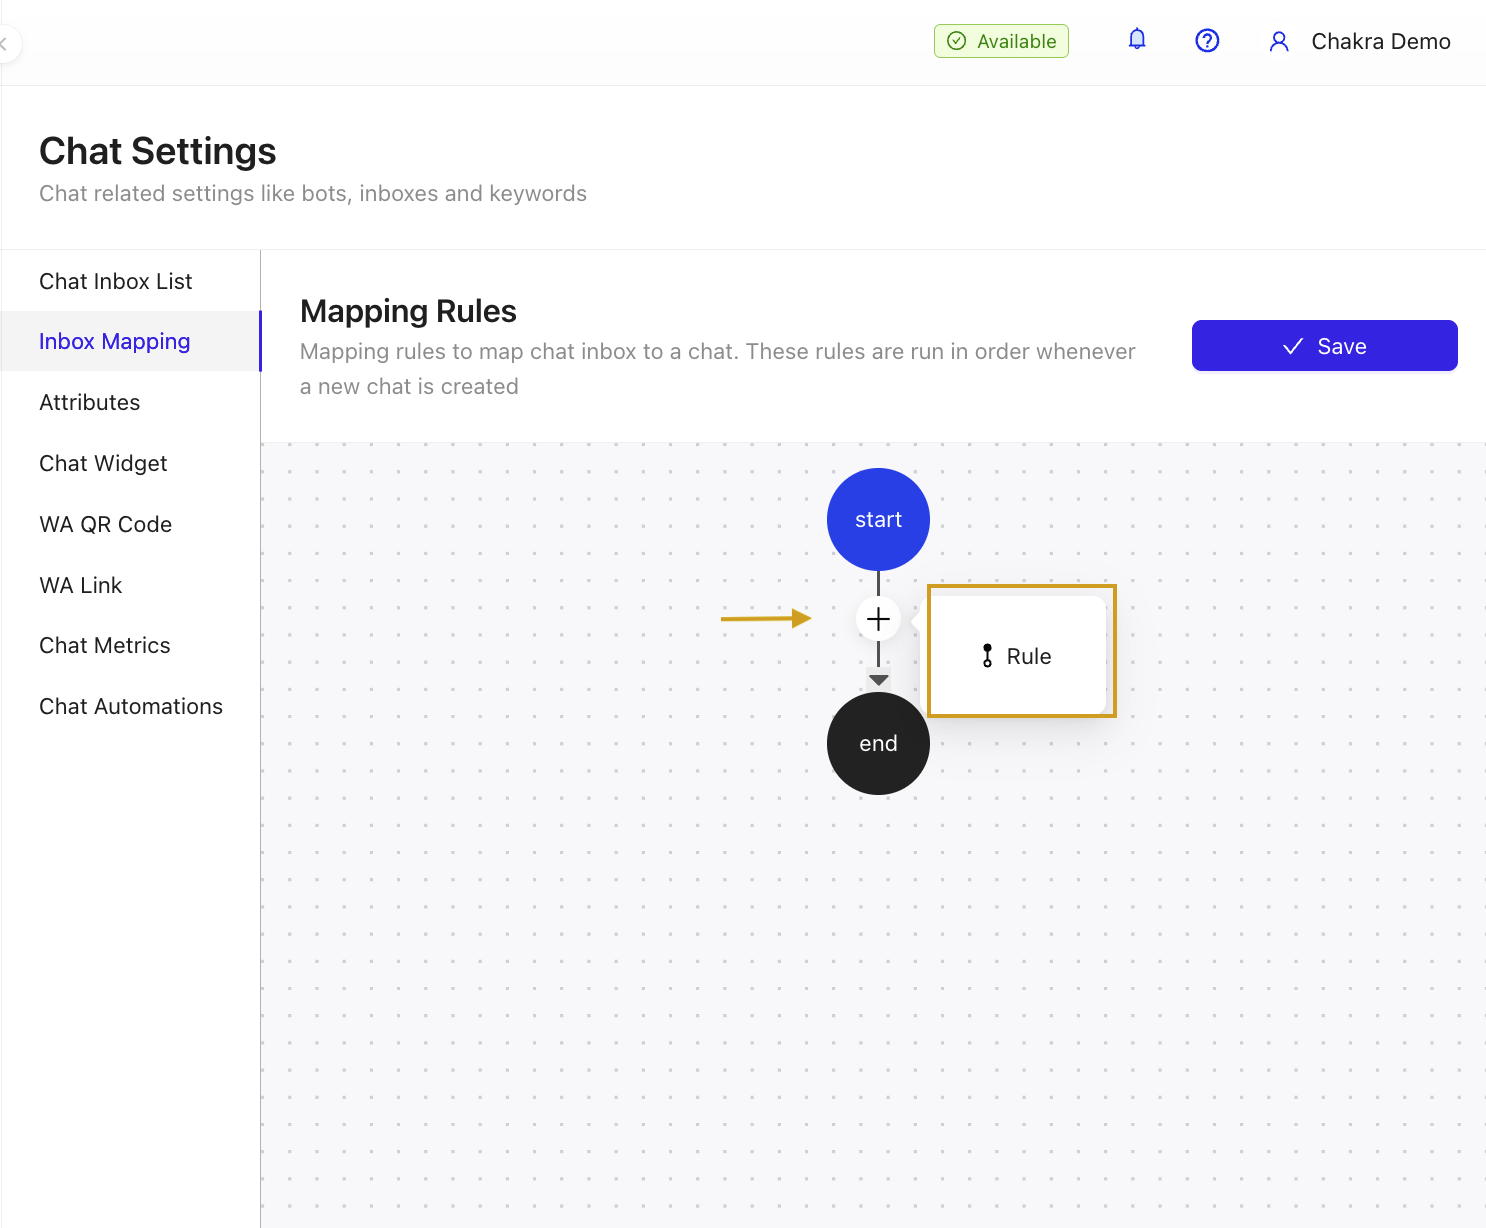Save the mapping rules
Viewport: 1486px width, 1228px height.
tap(1324, 346)
